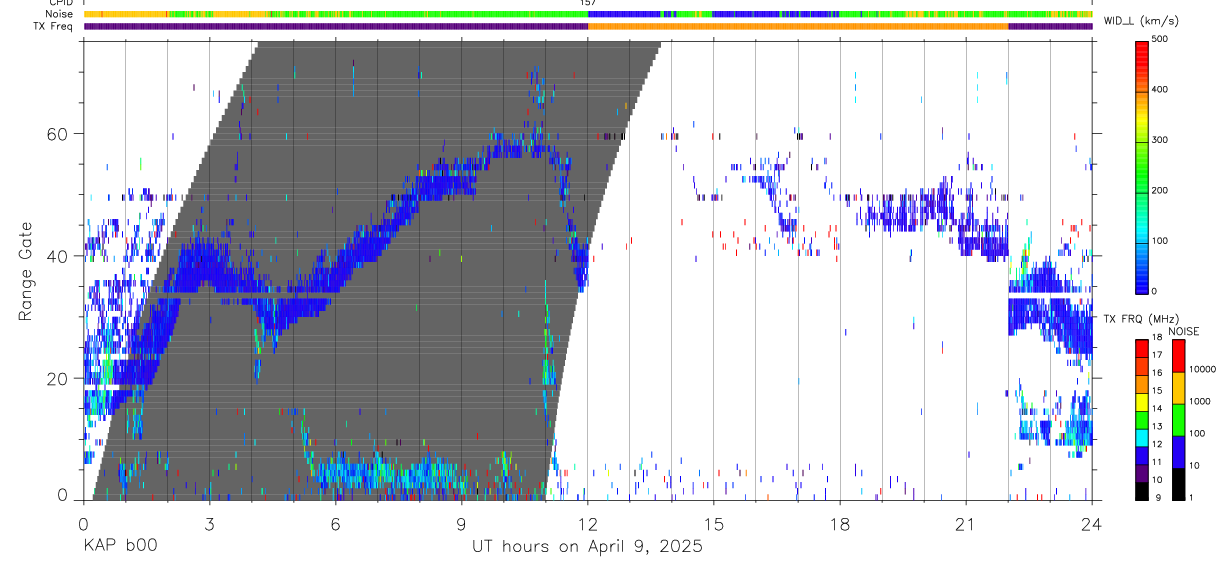Click the '300' width color bar label
Viewport: 1228px width, 567px height.
coord(1160,140)
